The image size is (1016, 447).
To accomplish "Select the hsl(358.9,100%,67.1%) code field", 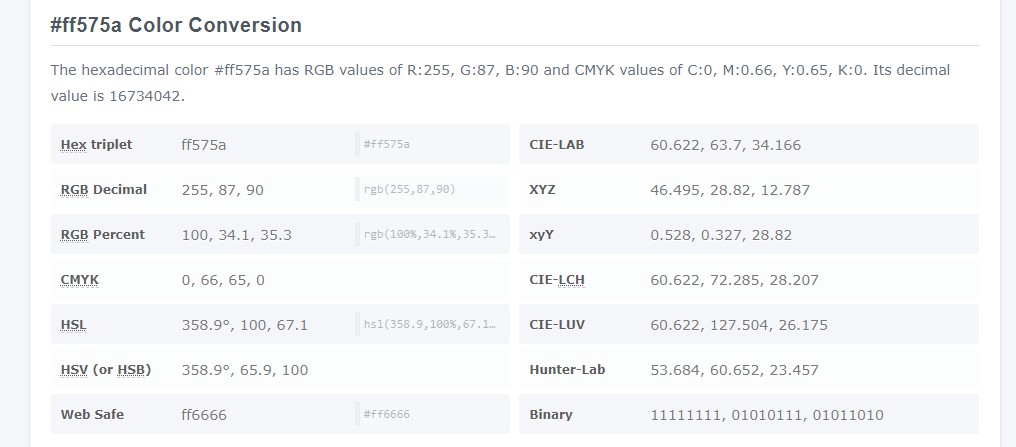I will (x=430, y=324).
